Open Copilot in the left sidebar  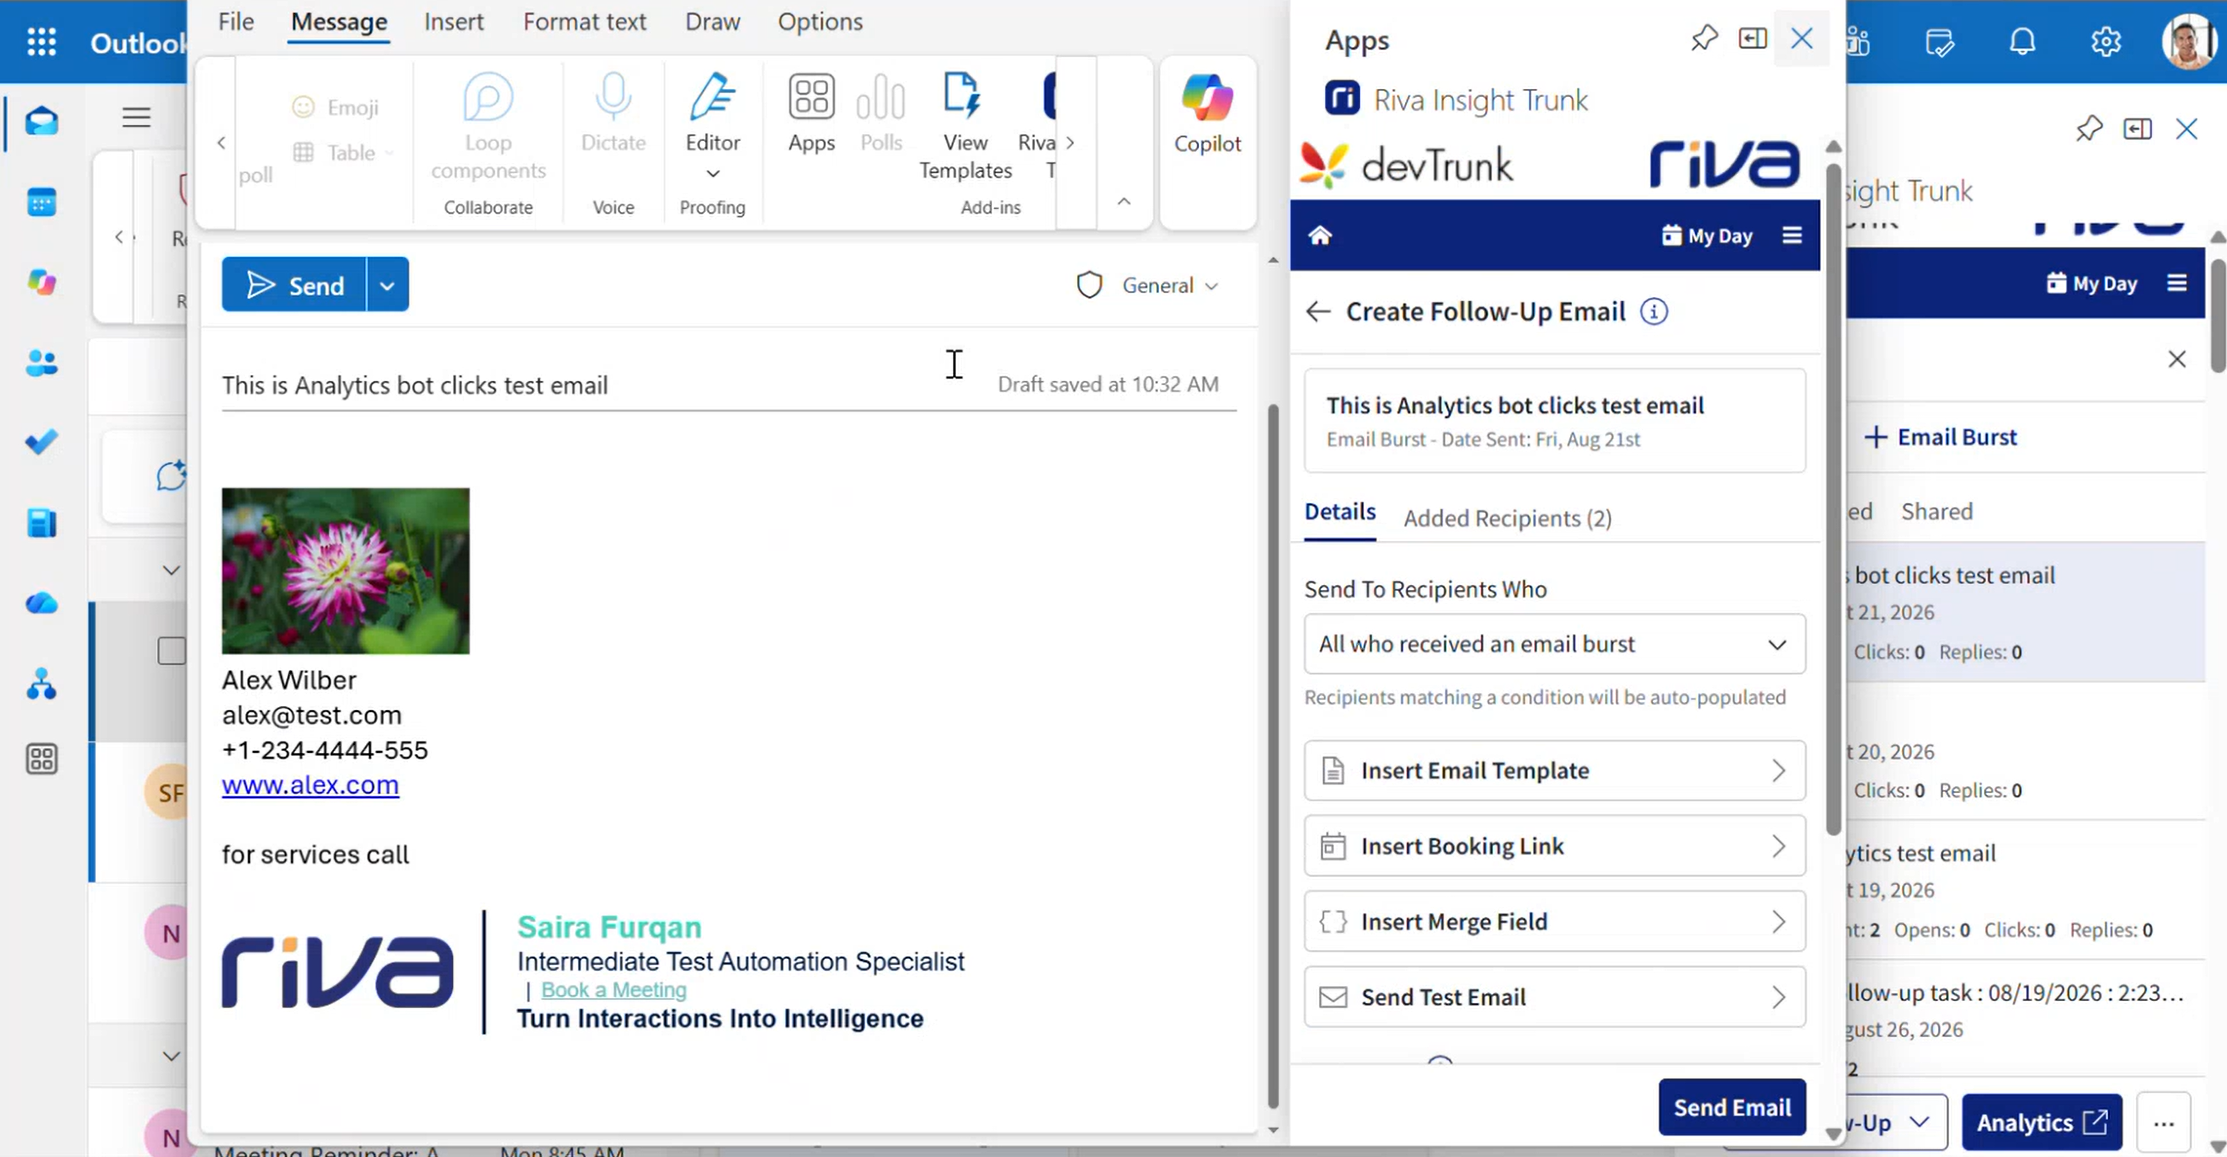click(41, 282)
